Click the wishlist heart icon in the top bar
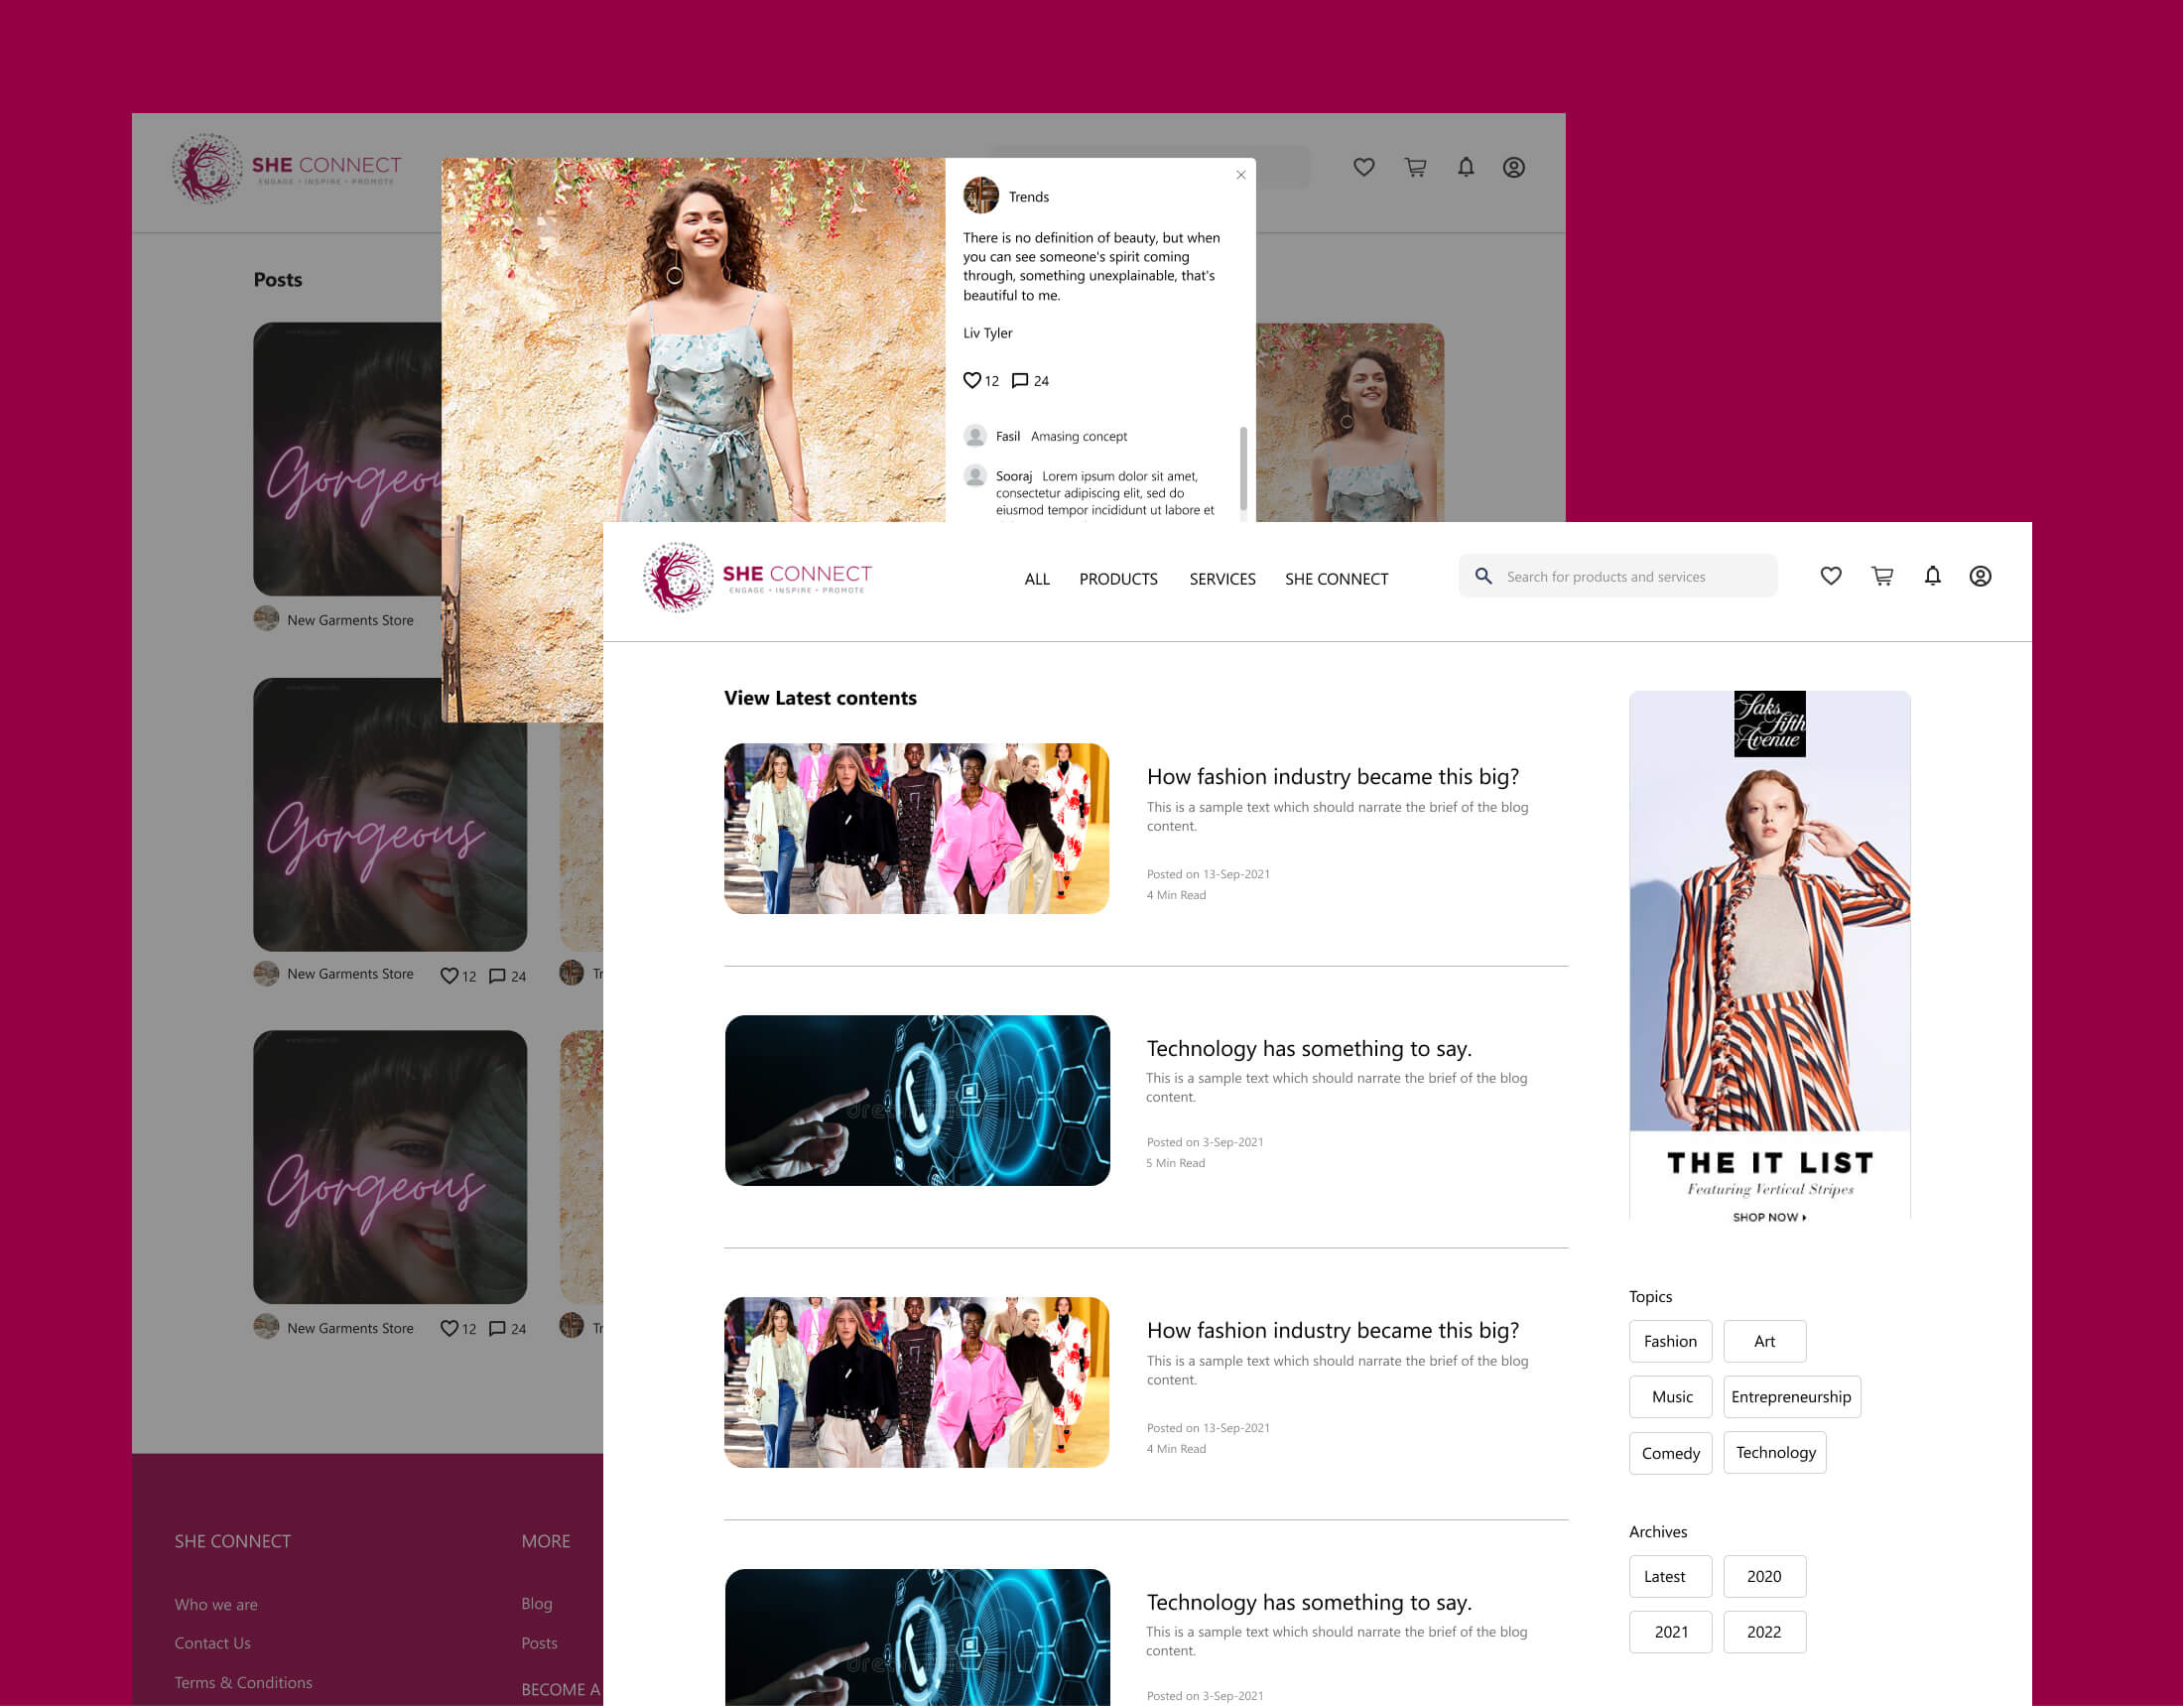The width and height of the screenshot is (2184, 1706). point(1831,576)
